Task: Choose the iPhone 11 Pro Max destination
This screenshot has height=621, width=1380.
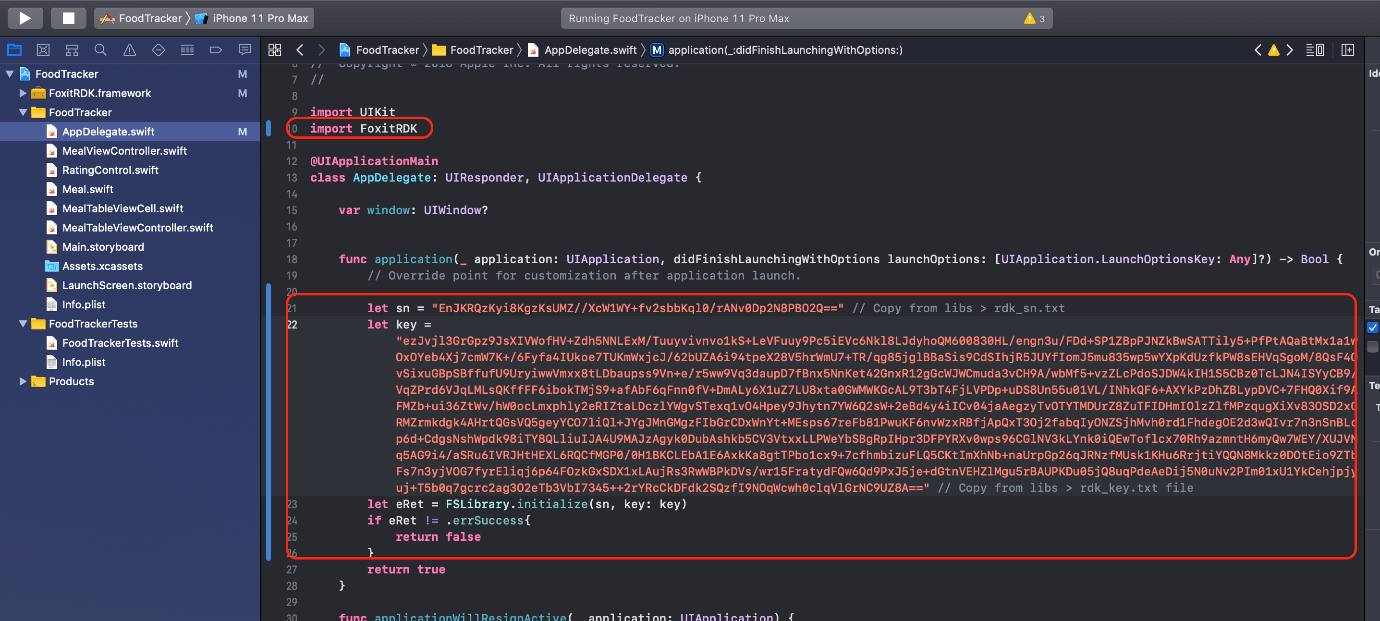Action: point(252,18)
